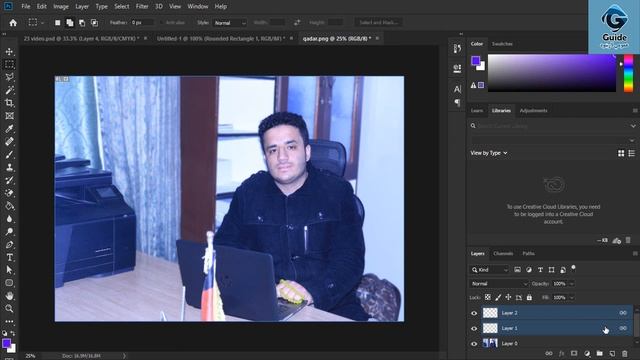Add a layer style with fx icon
This screenshot has width=640, height=360.
click(x=561, y=353)
